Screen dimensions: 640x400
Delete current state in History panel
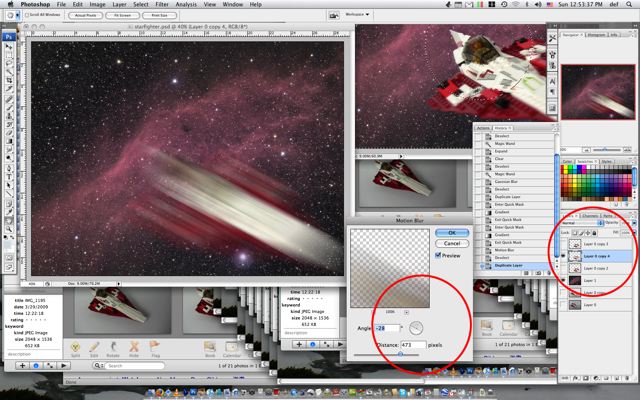(549, 273)
